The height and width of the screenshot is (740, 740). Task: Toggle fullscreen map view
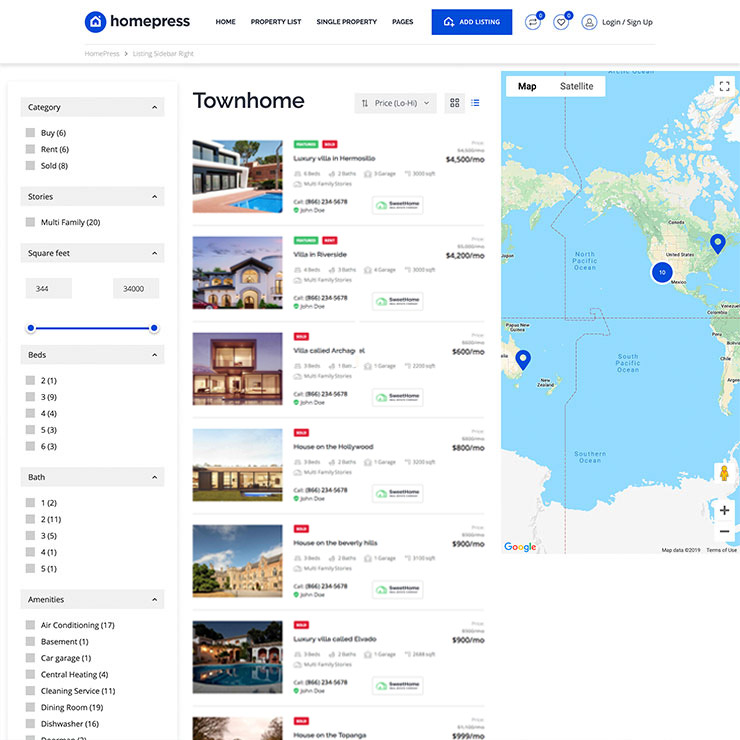coord(724,86)
